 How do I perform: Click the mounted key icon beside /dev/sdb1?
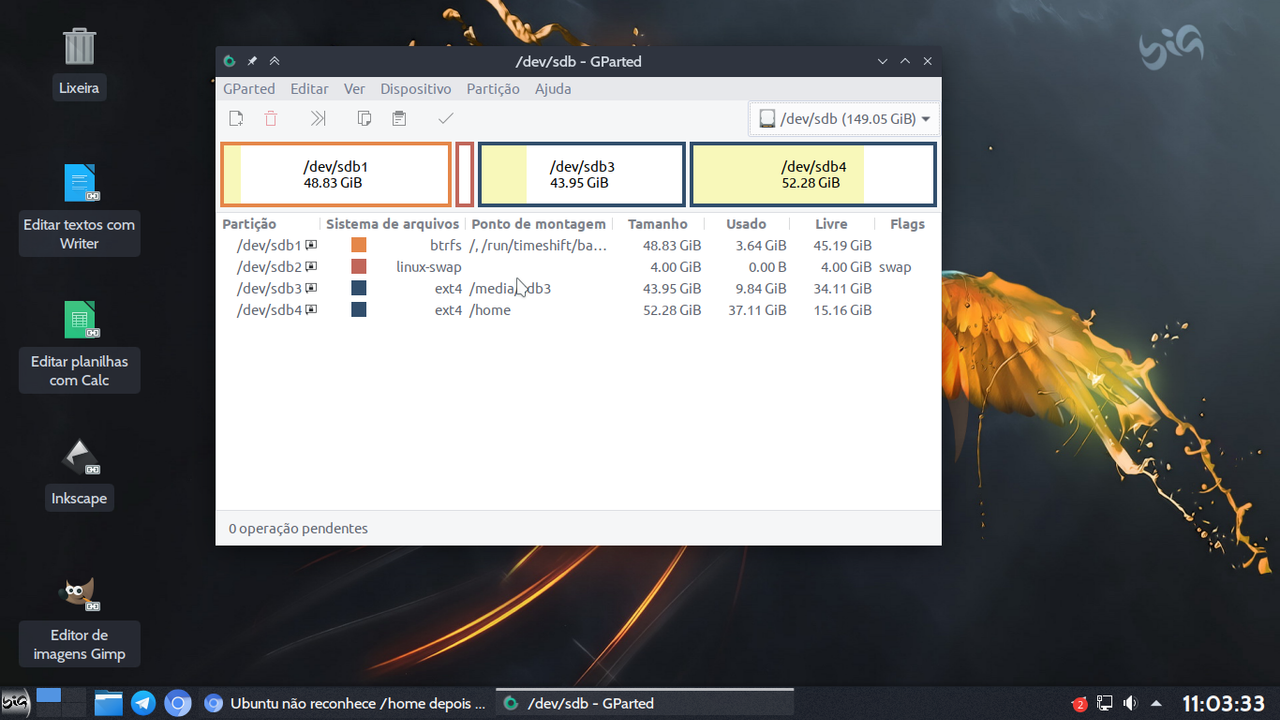311,245
